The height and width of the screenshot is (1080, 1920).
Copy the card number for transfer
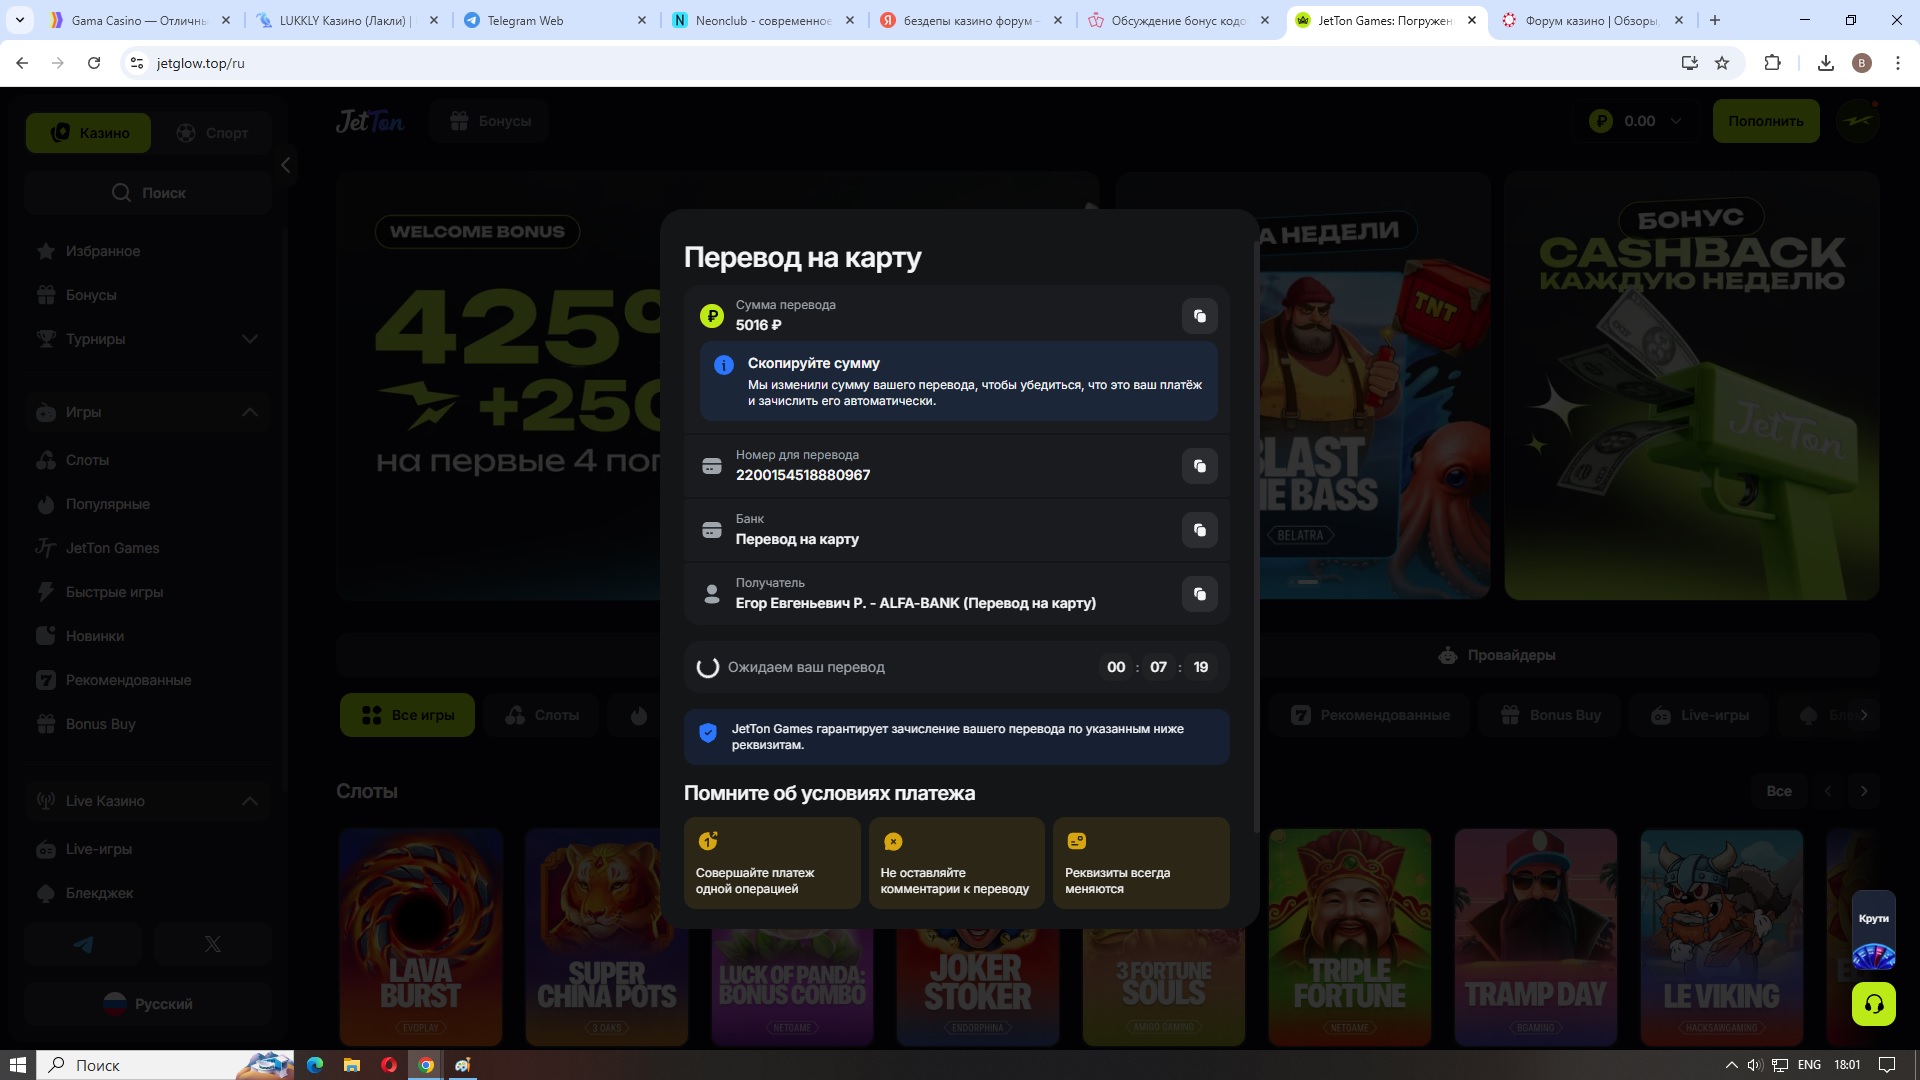click(1199, 466)
